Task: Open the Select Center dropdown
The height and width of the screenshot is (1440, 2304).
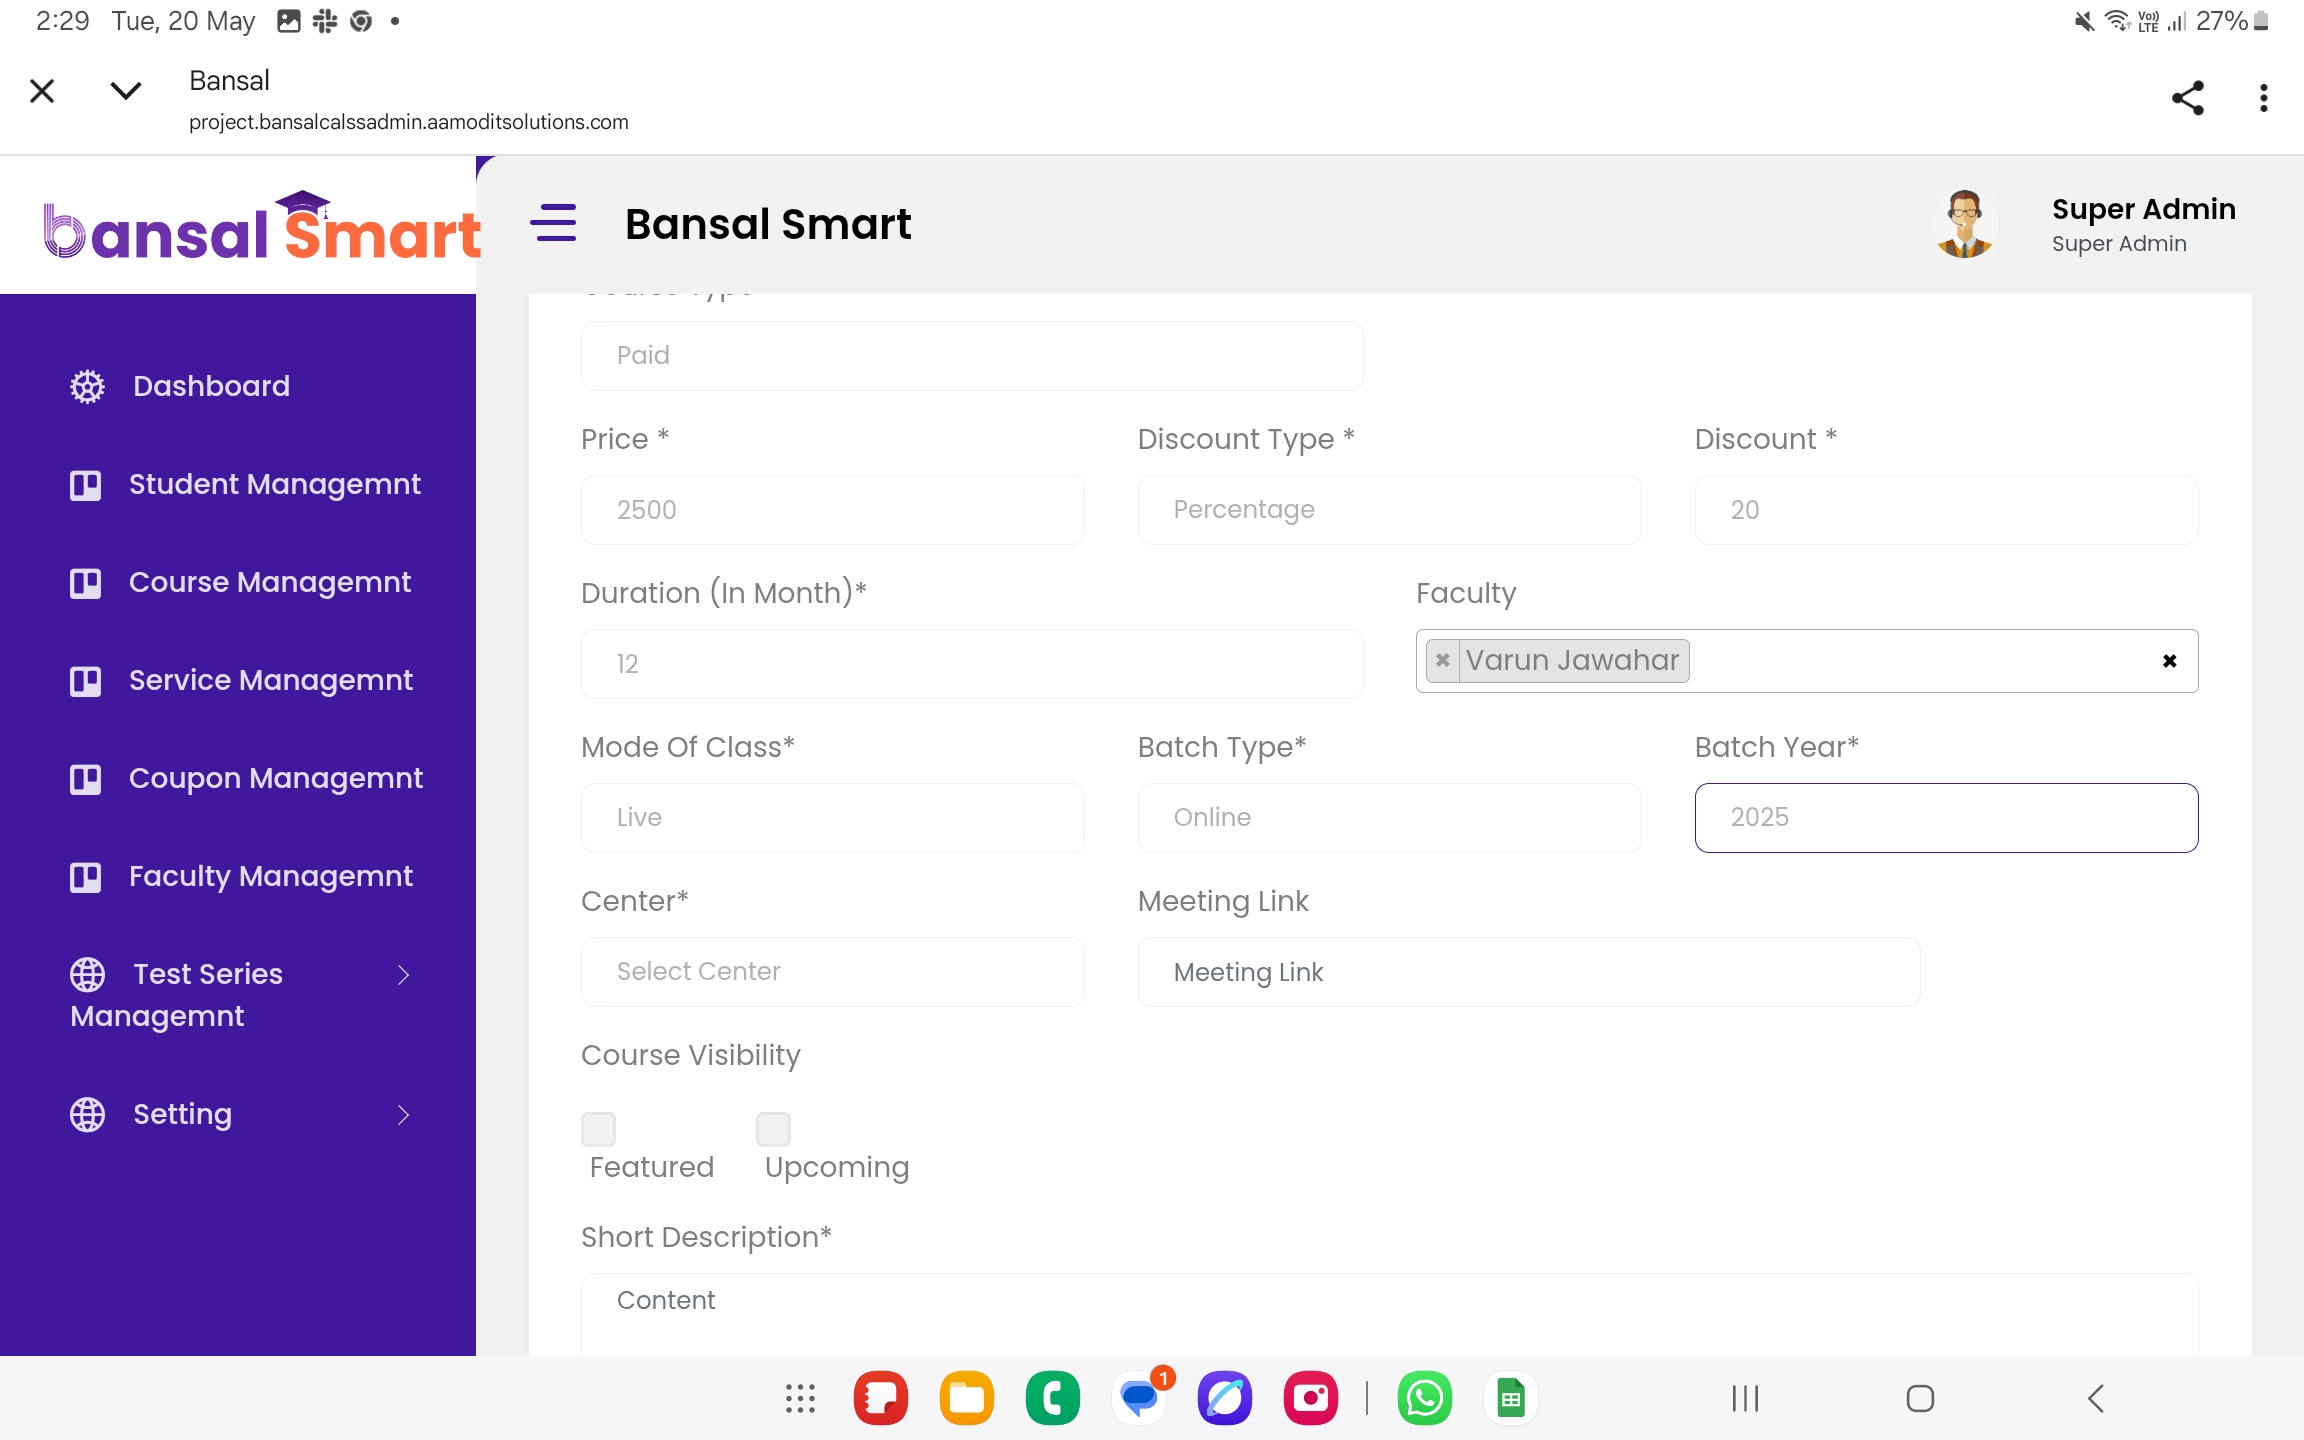Action: tap(832, 972)
